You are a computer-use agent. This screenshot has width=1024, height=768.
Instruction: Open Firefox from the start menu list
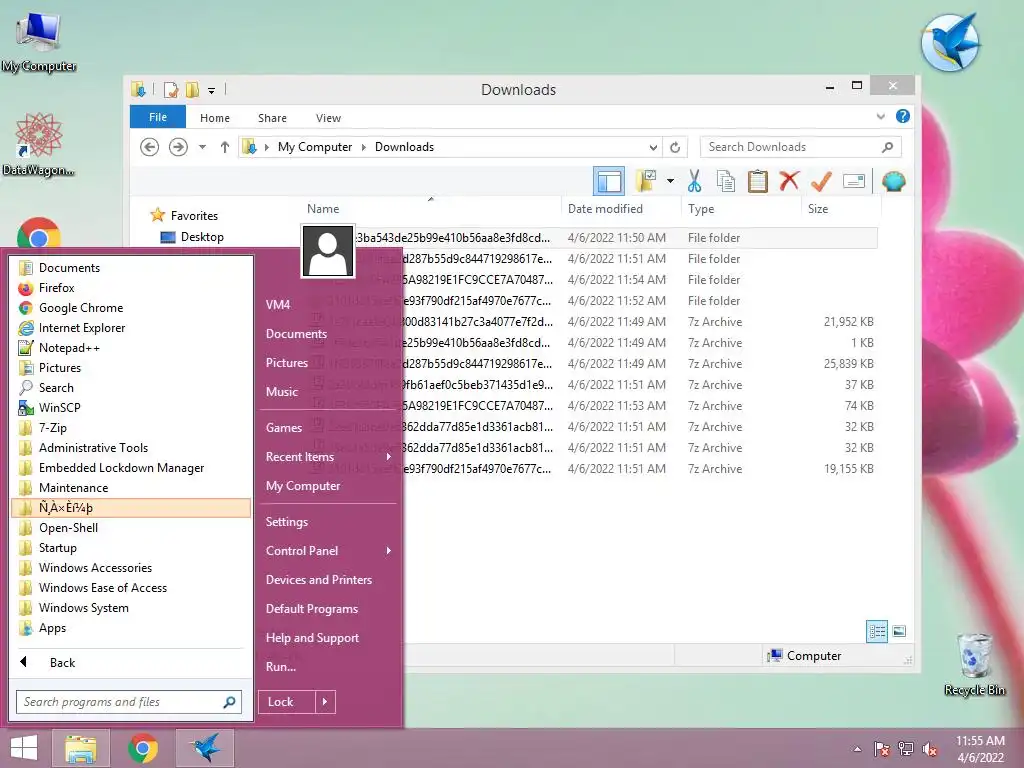click(x=56, y=288)
